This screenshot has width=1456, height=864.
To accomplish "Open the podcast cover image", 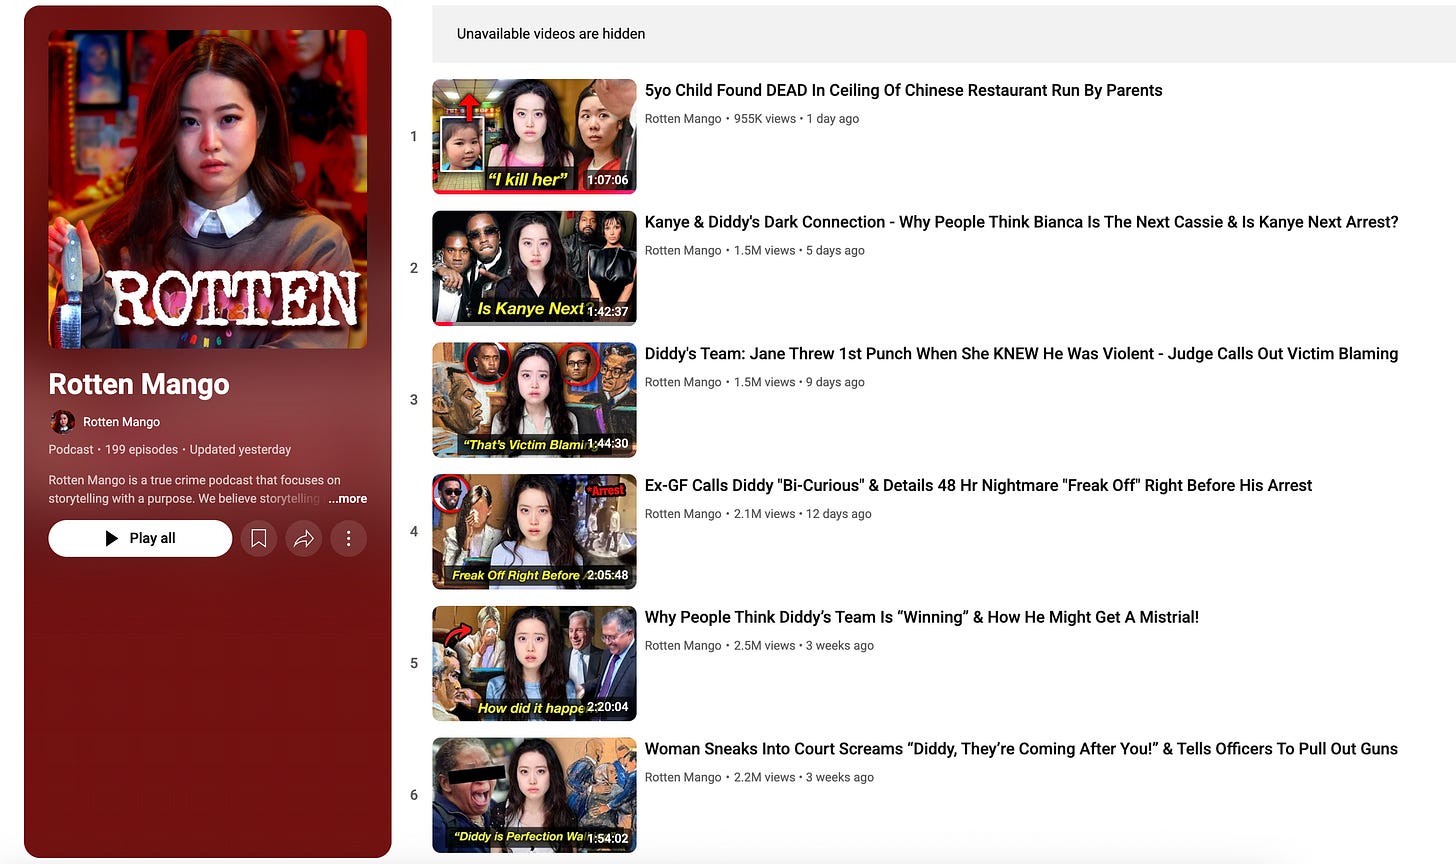I will (208, 189).
